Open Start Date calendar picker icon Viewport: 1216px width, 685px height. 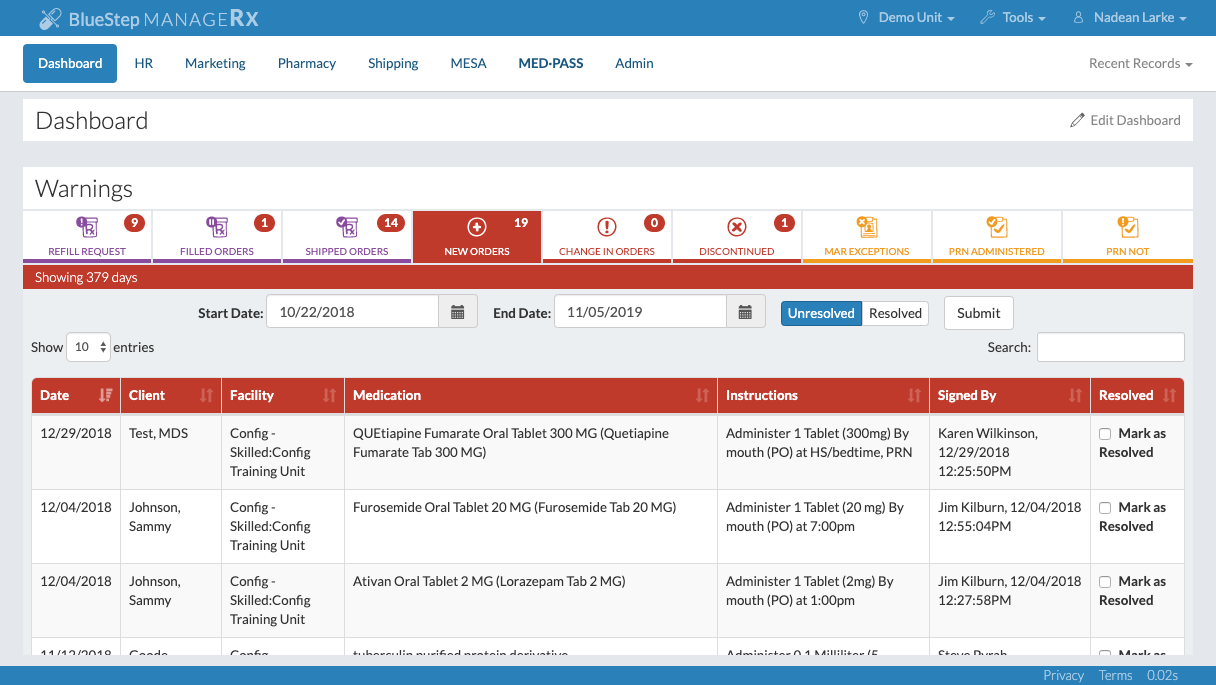(x=457, y=312)
